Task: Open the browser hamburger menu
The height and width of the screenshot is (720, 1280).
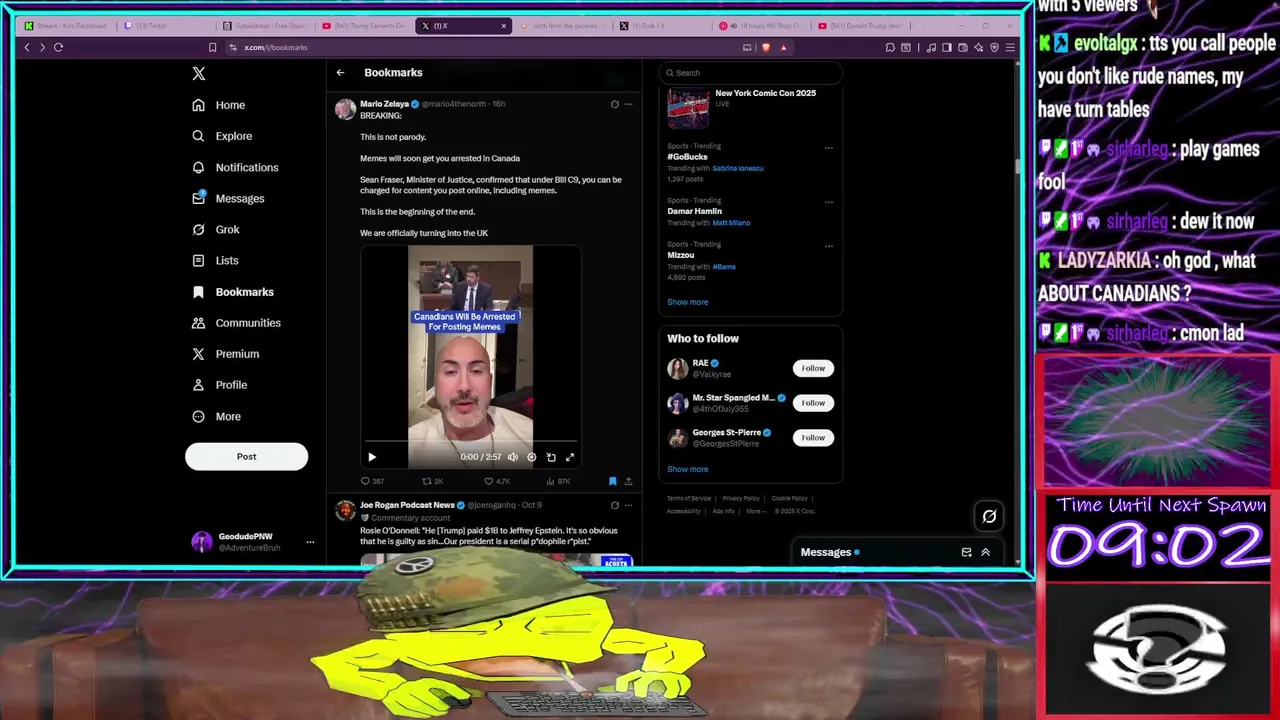Action: click(1010, 47)
